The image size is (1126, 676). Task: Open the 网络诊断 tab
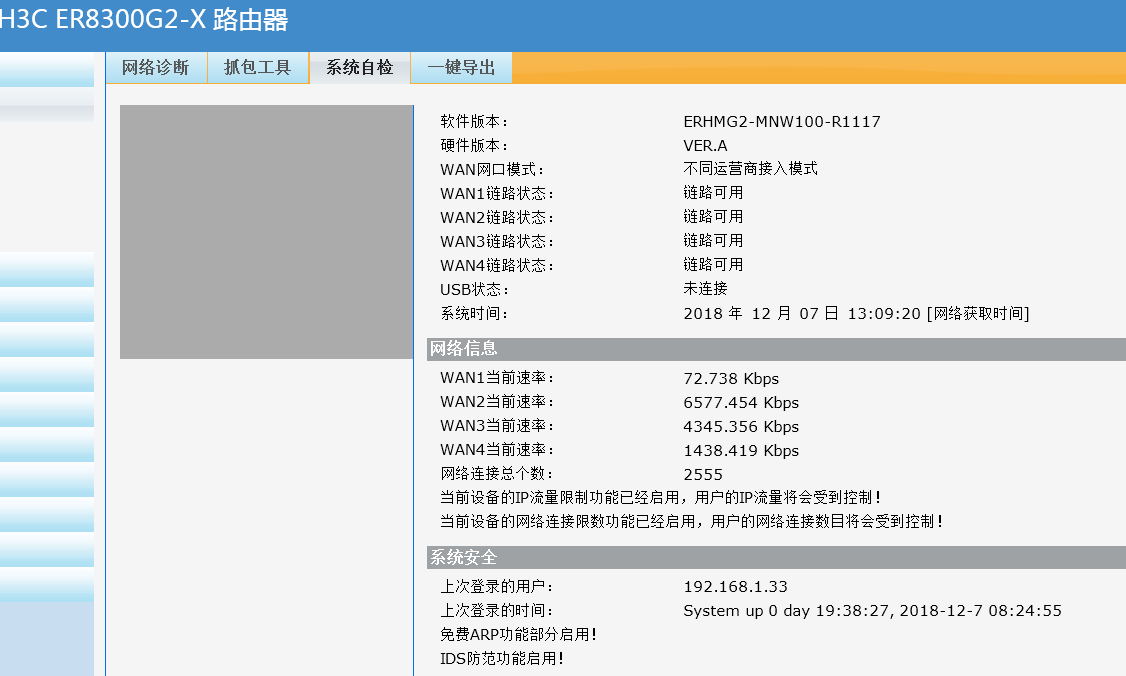tap(157, 68)
